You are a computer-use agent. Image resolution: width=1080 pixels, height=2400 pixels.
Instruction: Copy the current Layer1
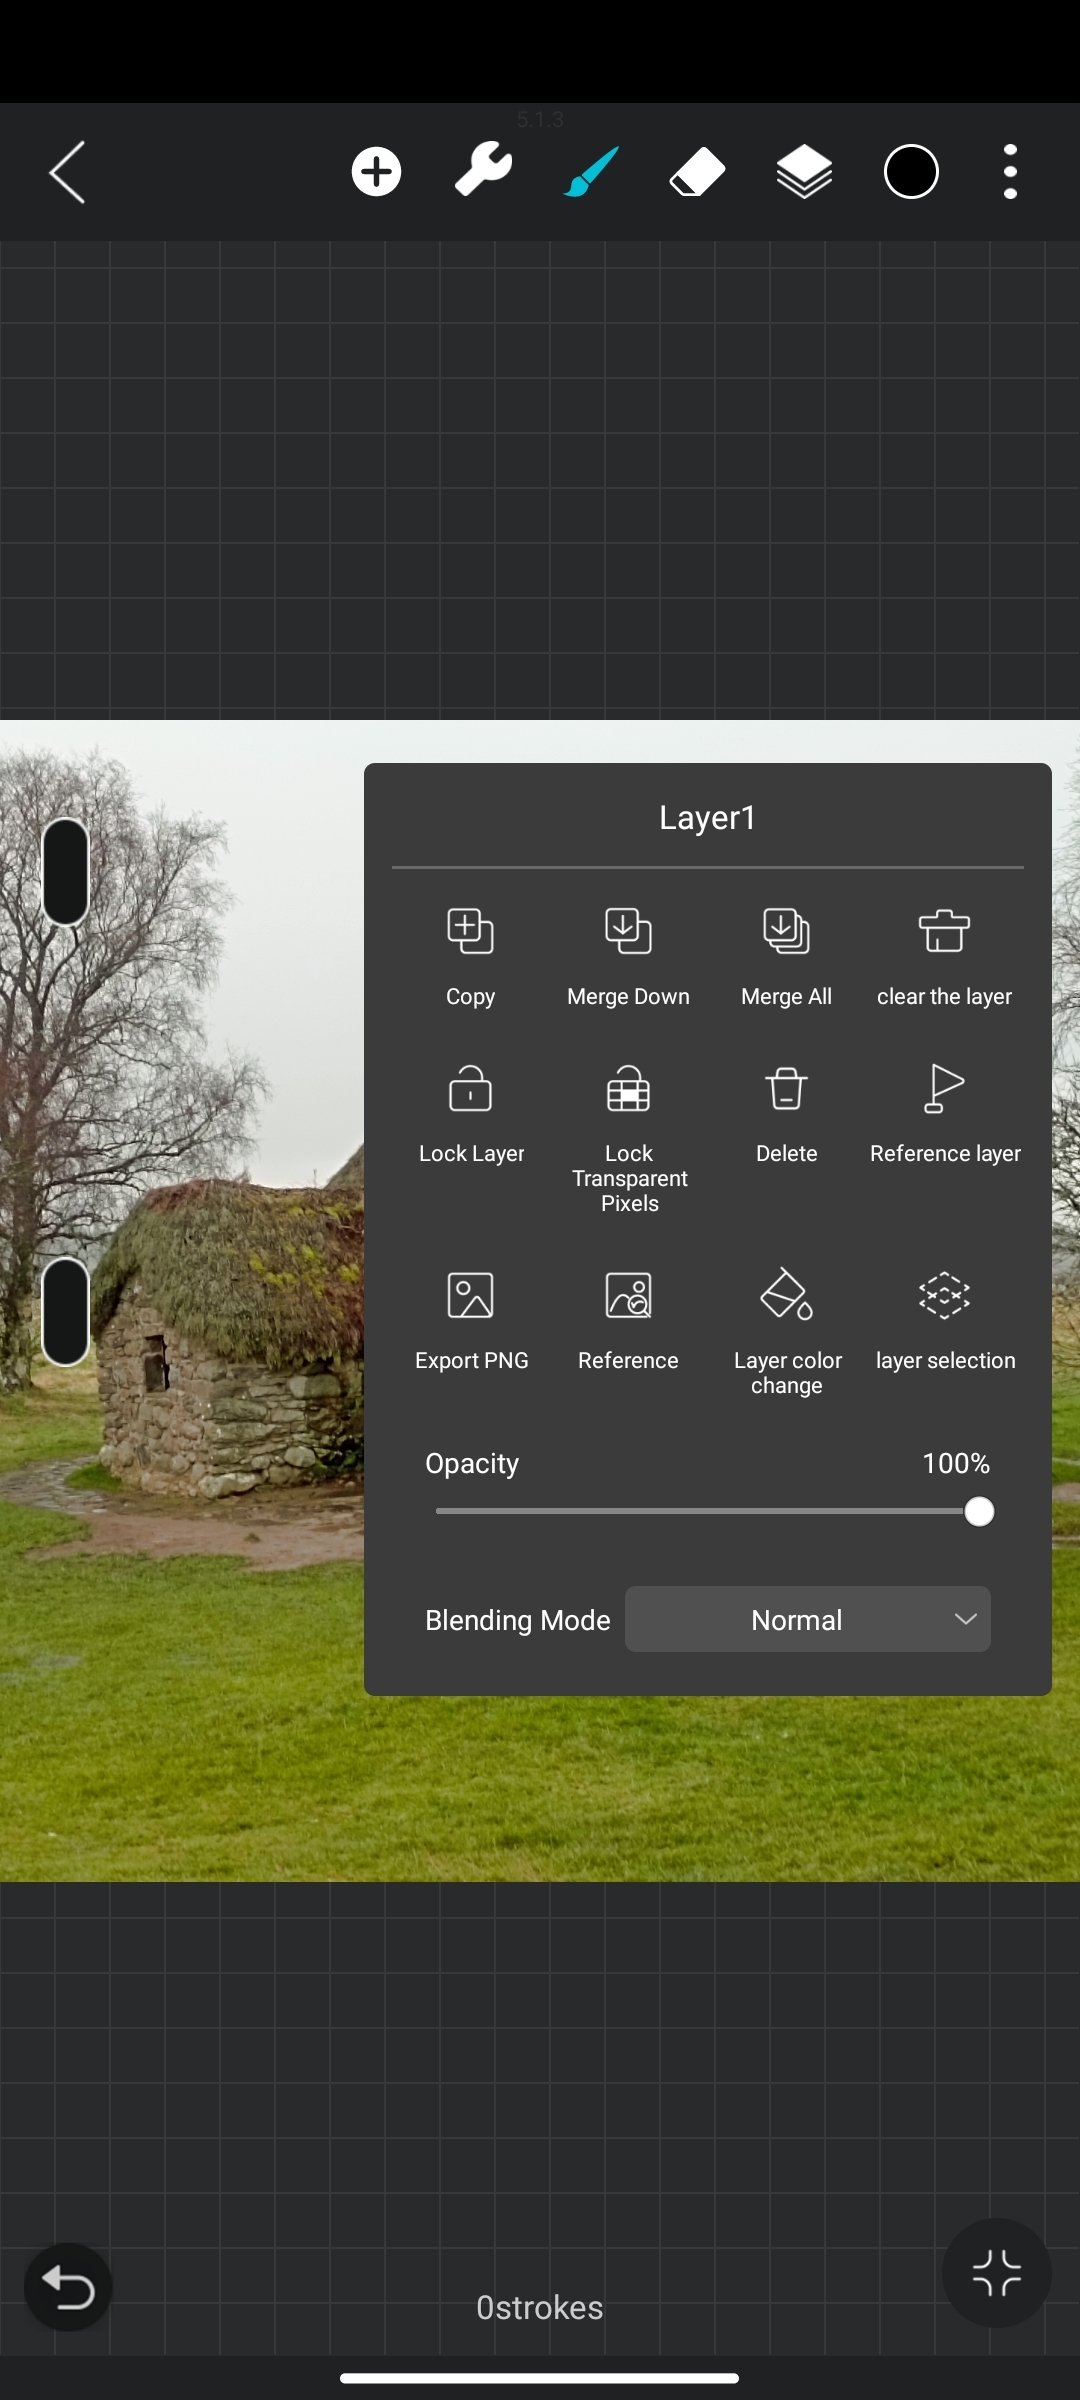click(x=470, y=955)
